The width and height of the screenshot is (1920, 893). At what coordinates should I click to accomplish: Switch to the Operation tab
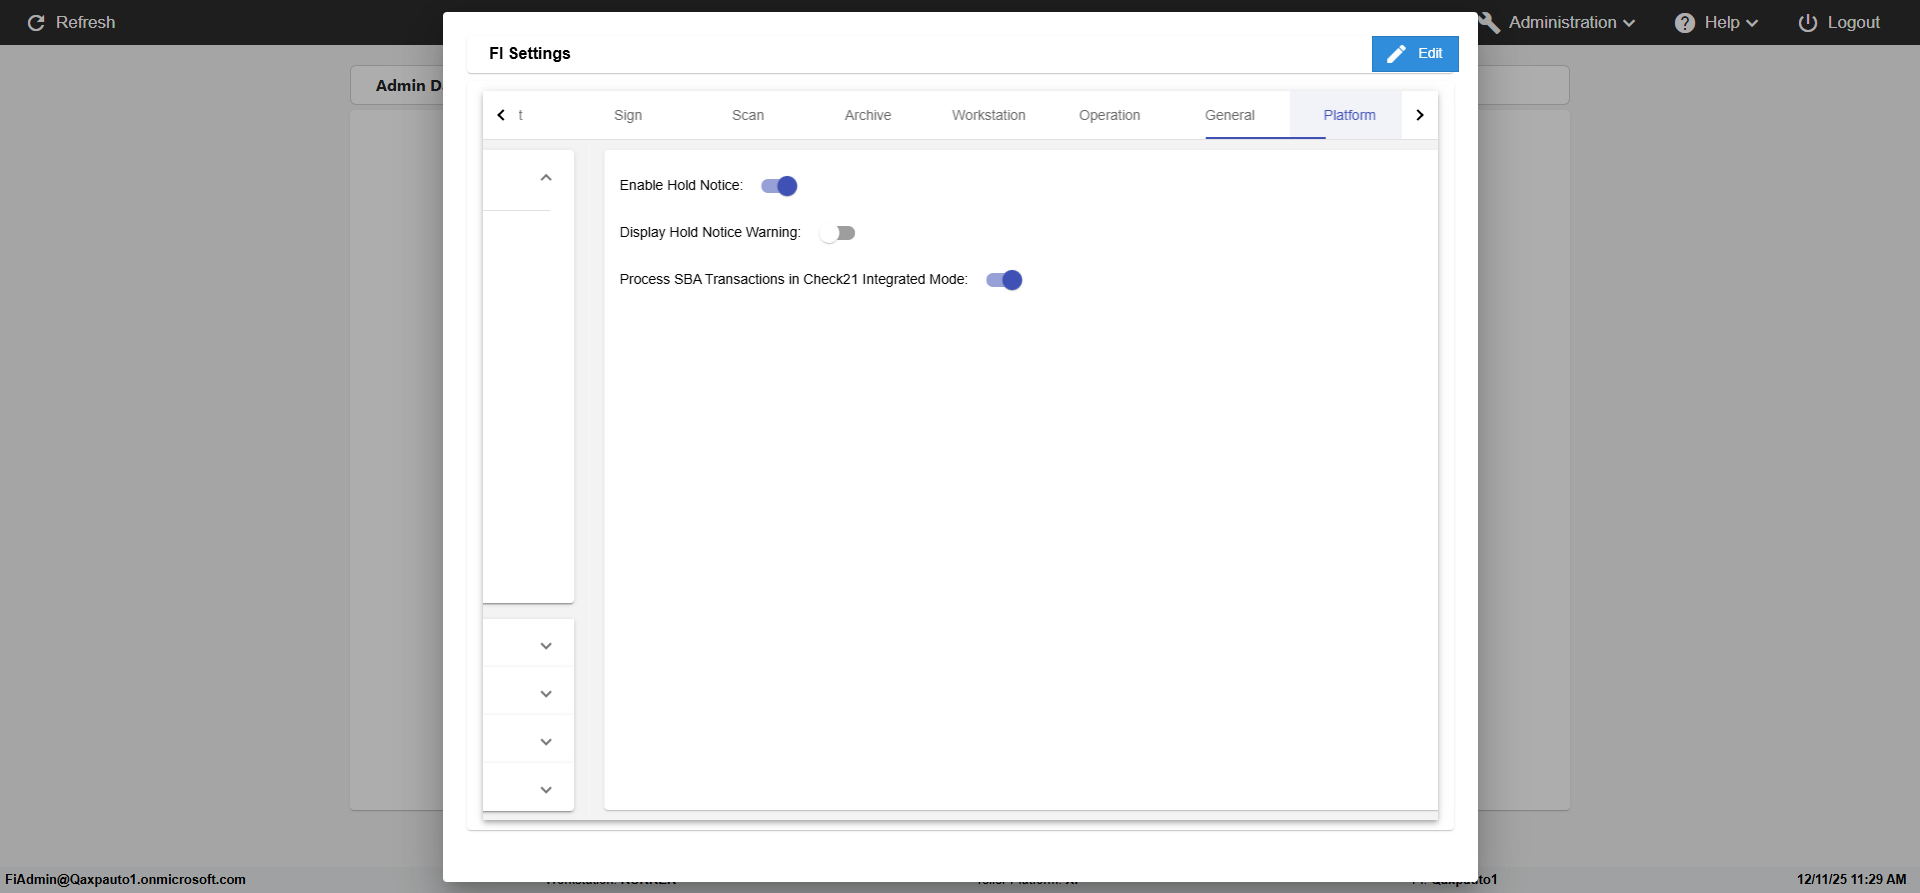(x=1109, y=115)
